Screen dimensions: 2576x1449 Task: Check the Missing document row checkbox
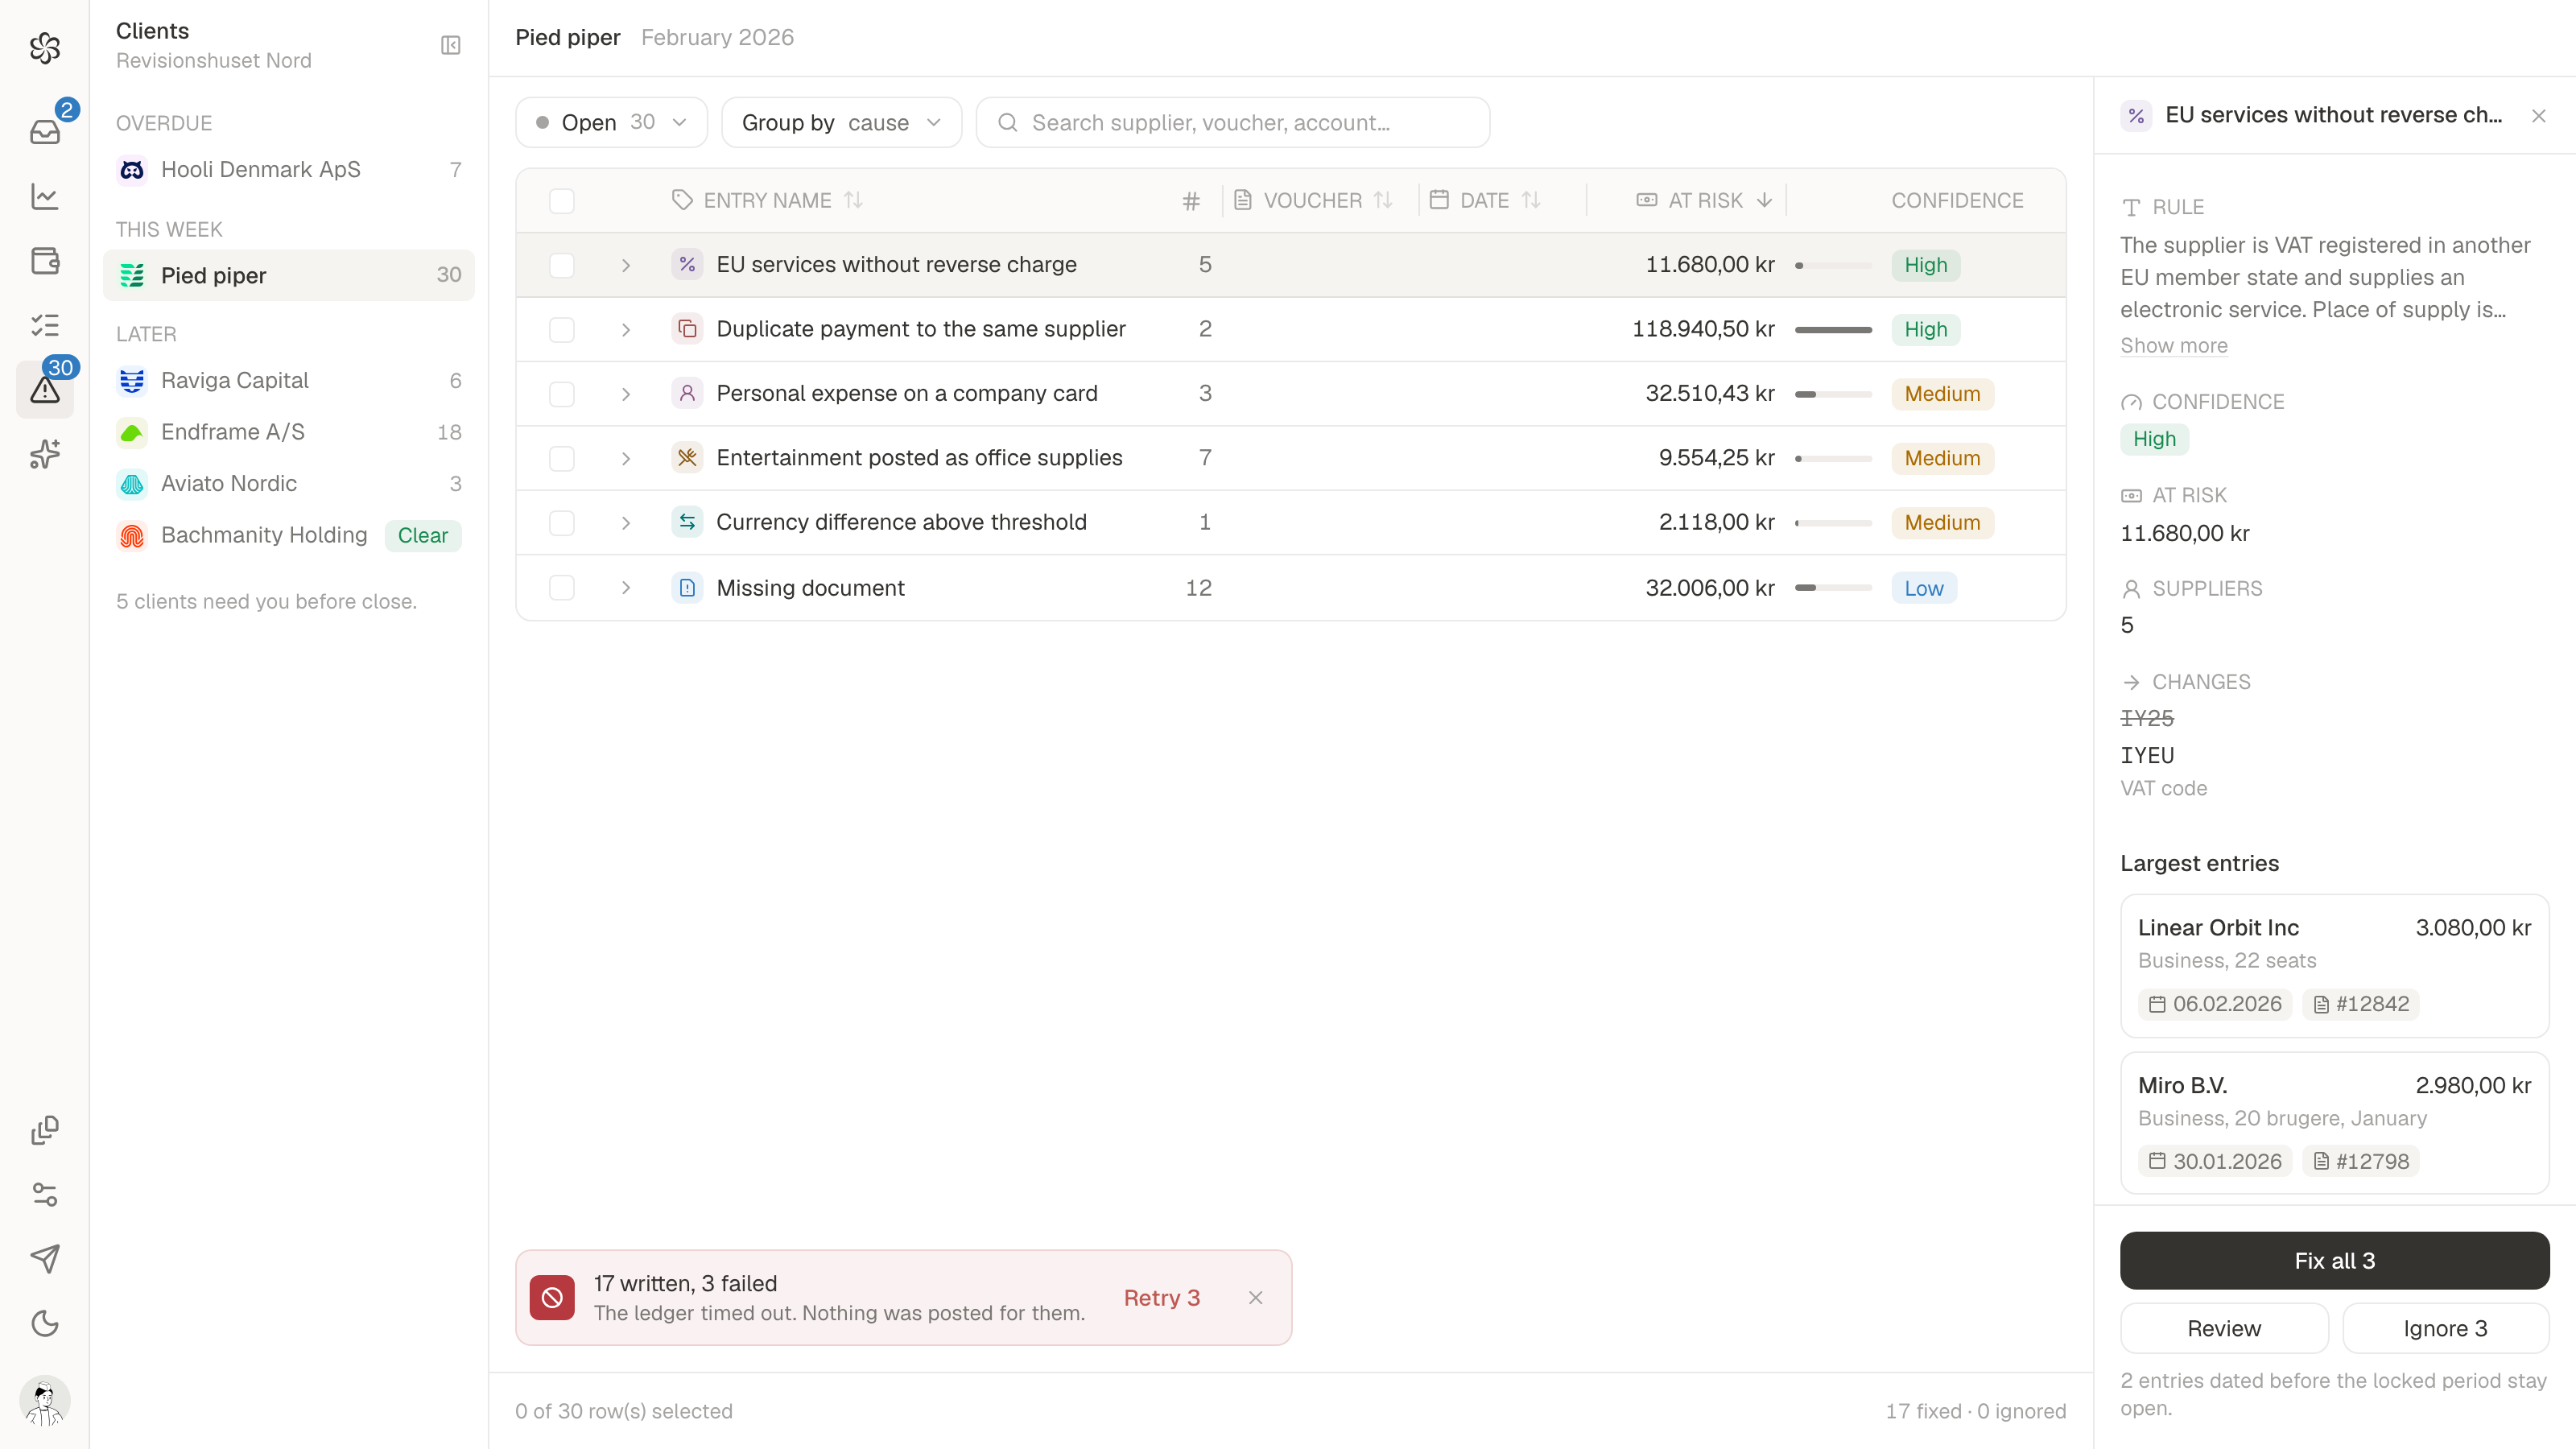(562, 588)
